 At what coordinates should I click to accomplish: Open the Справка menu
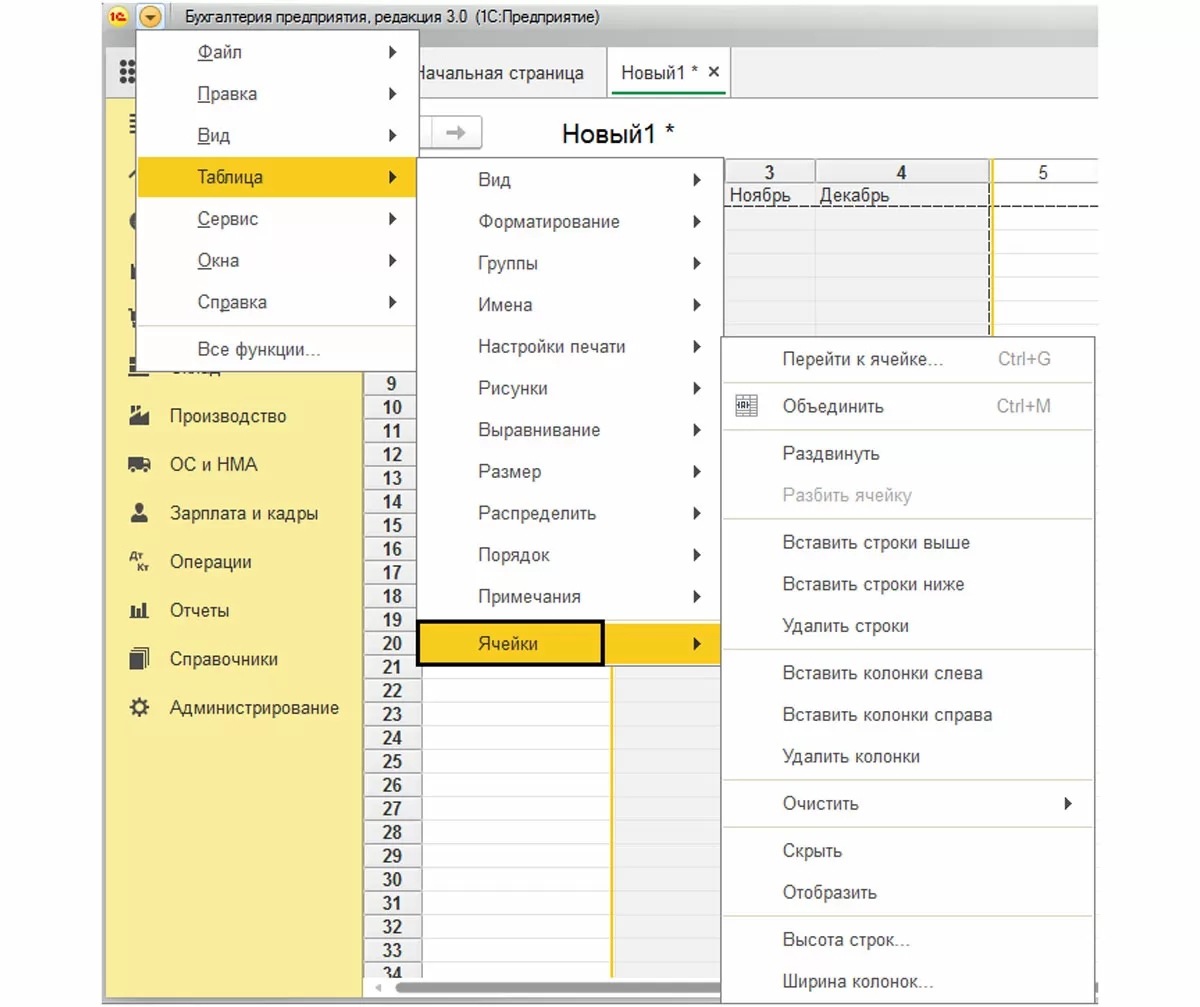click(x=277, y=302)
